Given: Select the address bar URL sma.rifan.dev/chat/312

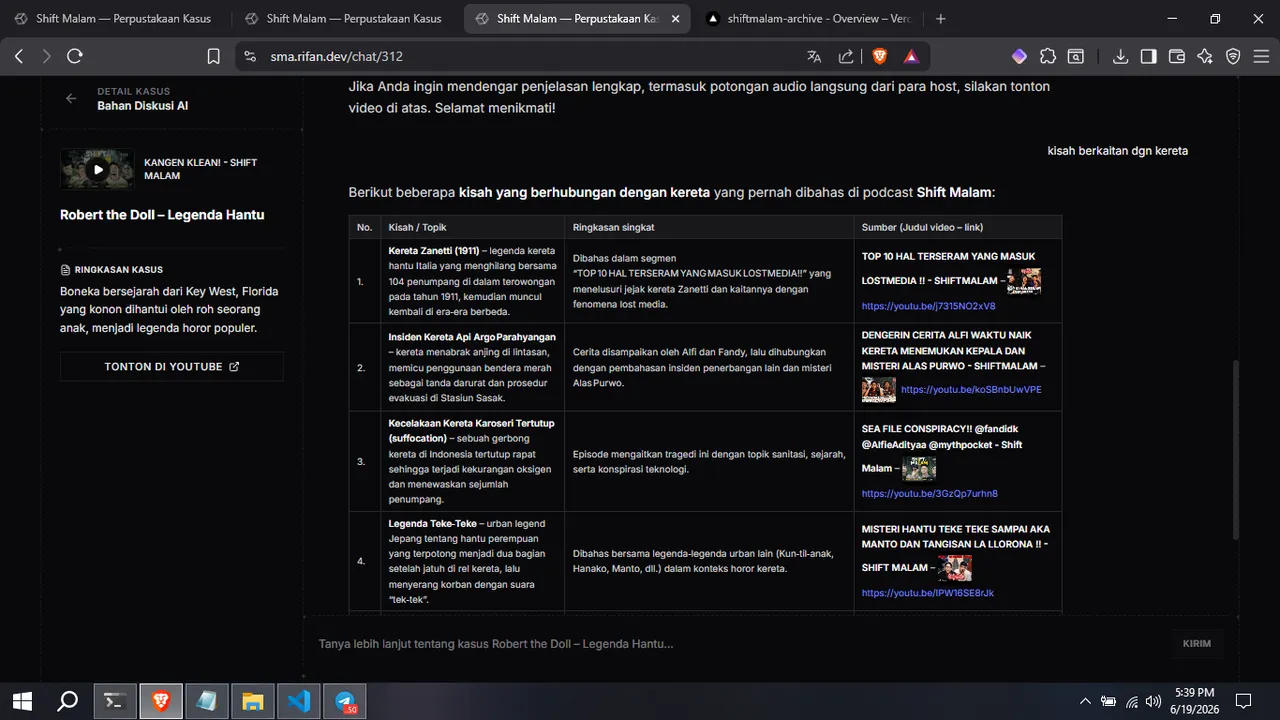Looking at the screenshot, I should [337, 57].
